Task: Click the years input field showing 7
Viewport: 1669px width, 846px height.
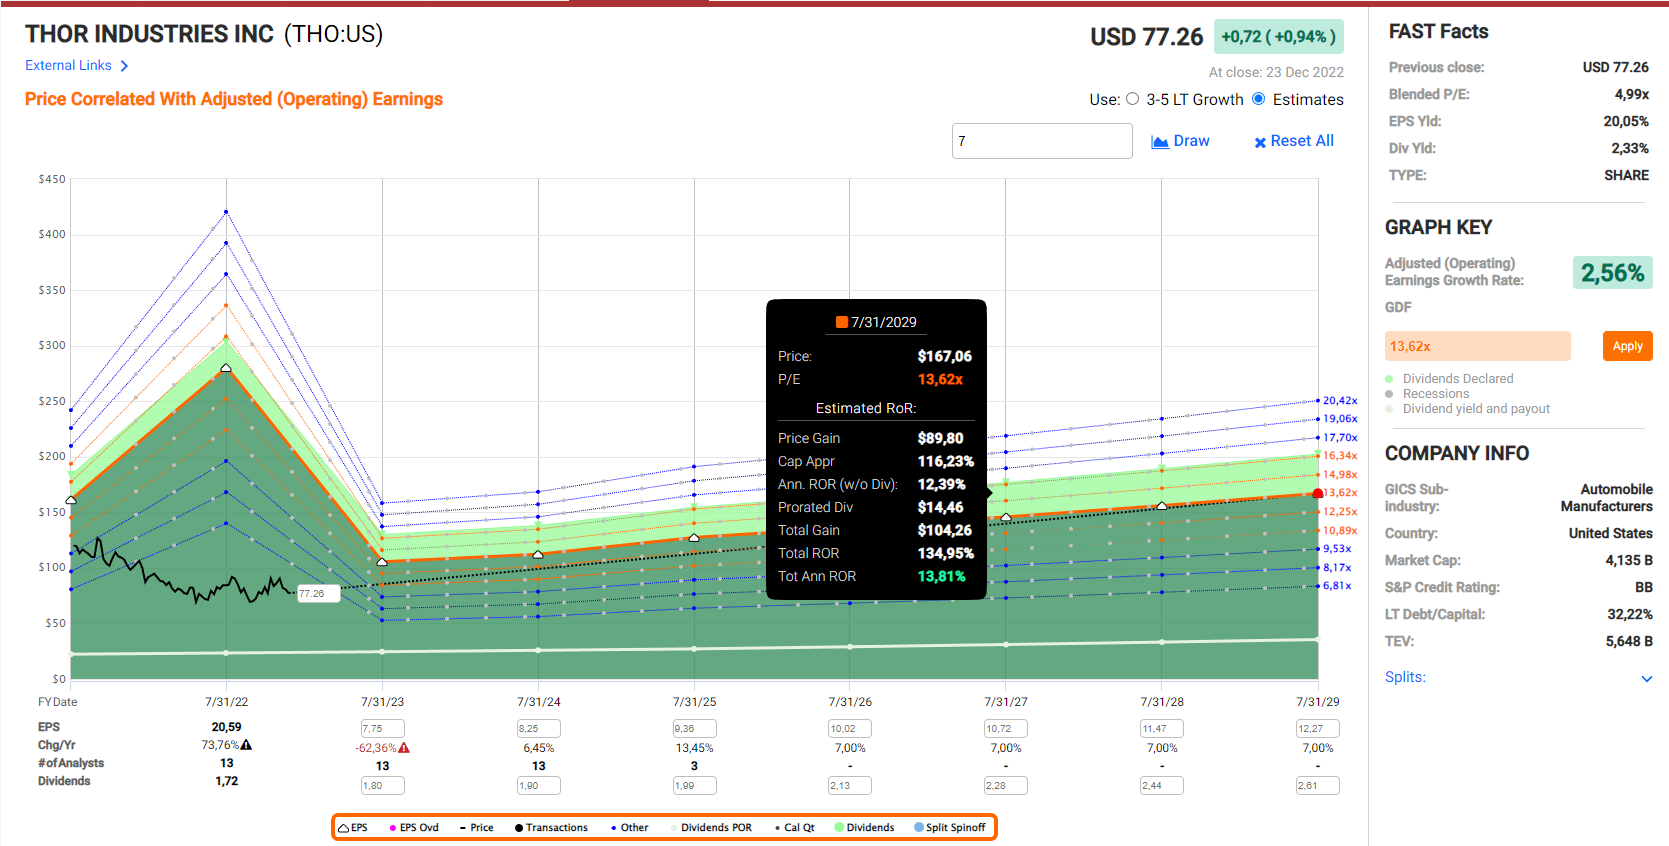Action: coord(1042,141)
